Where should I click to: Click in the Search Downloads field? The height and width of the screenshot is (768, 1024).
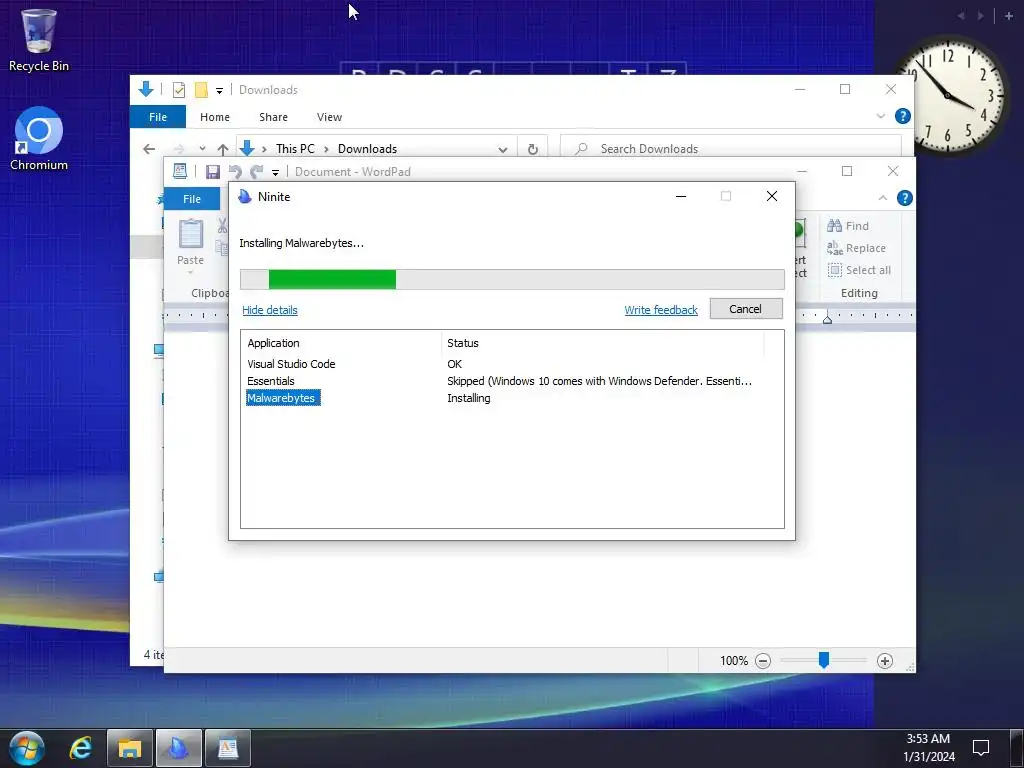point(731,149)
